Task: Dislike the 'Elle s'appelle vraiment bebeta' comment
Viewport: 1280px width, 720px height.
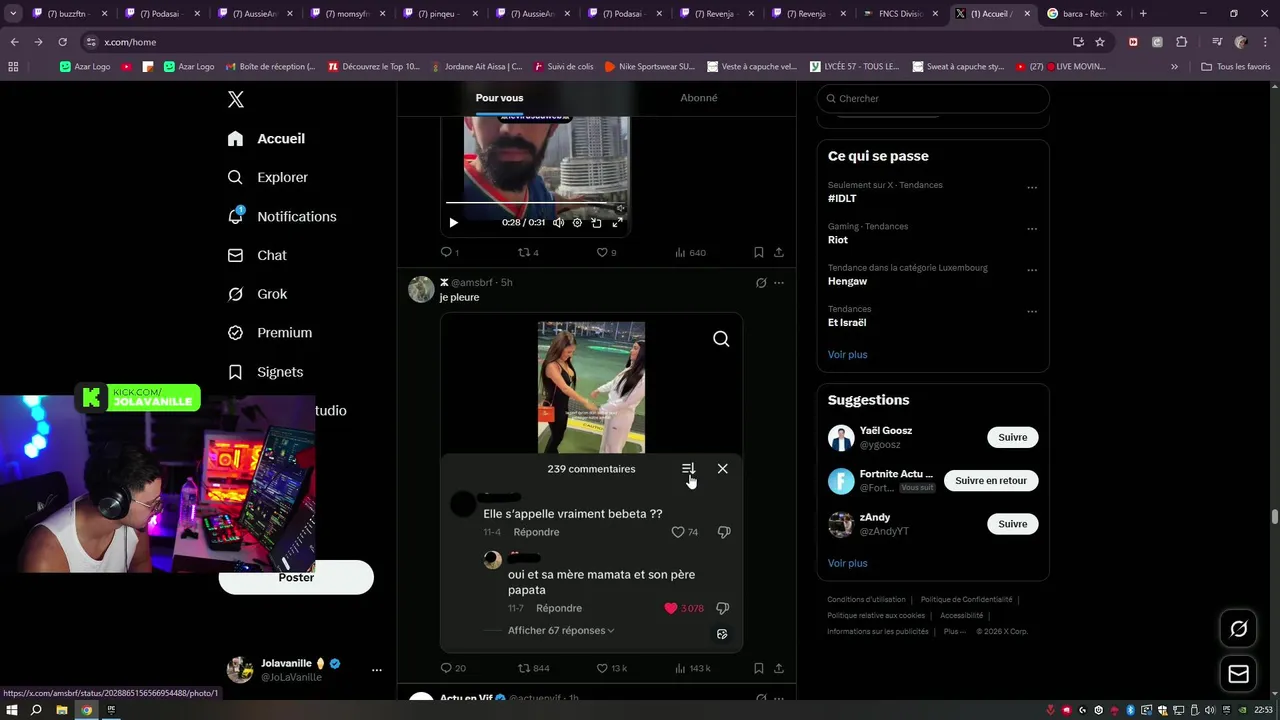Action: pos(724,532)
